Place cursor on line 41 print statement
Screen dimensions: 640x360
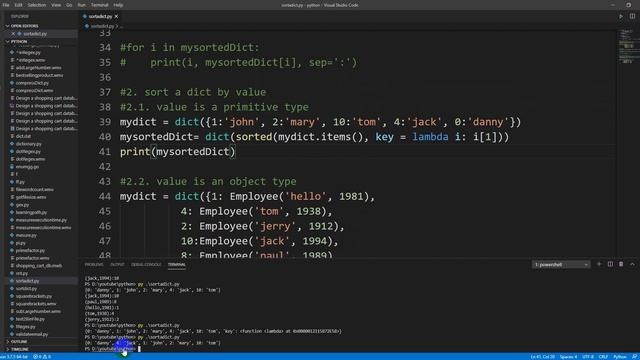point(178,152)
